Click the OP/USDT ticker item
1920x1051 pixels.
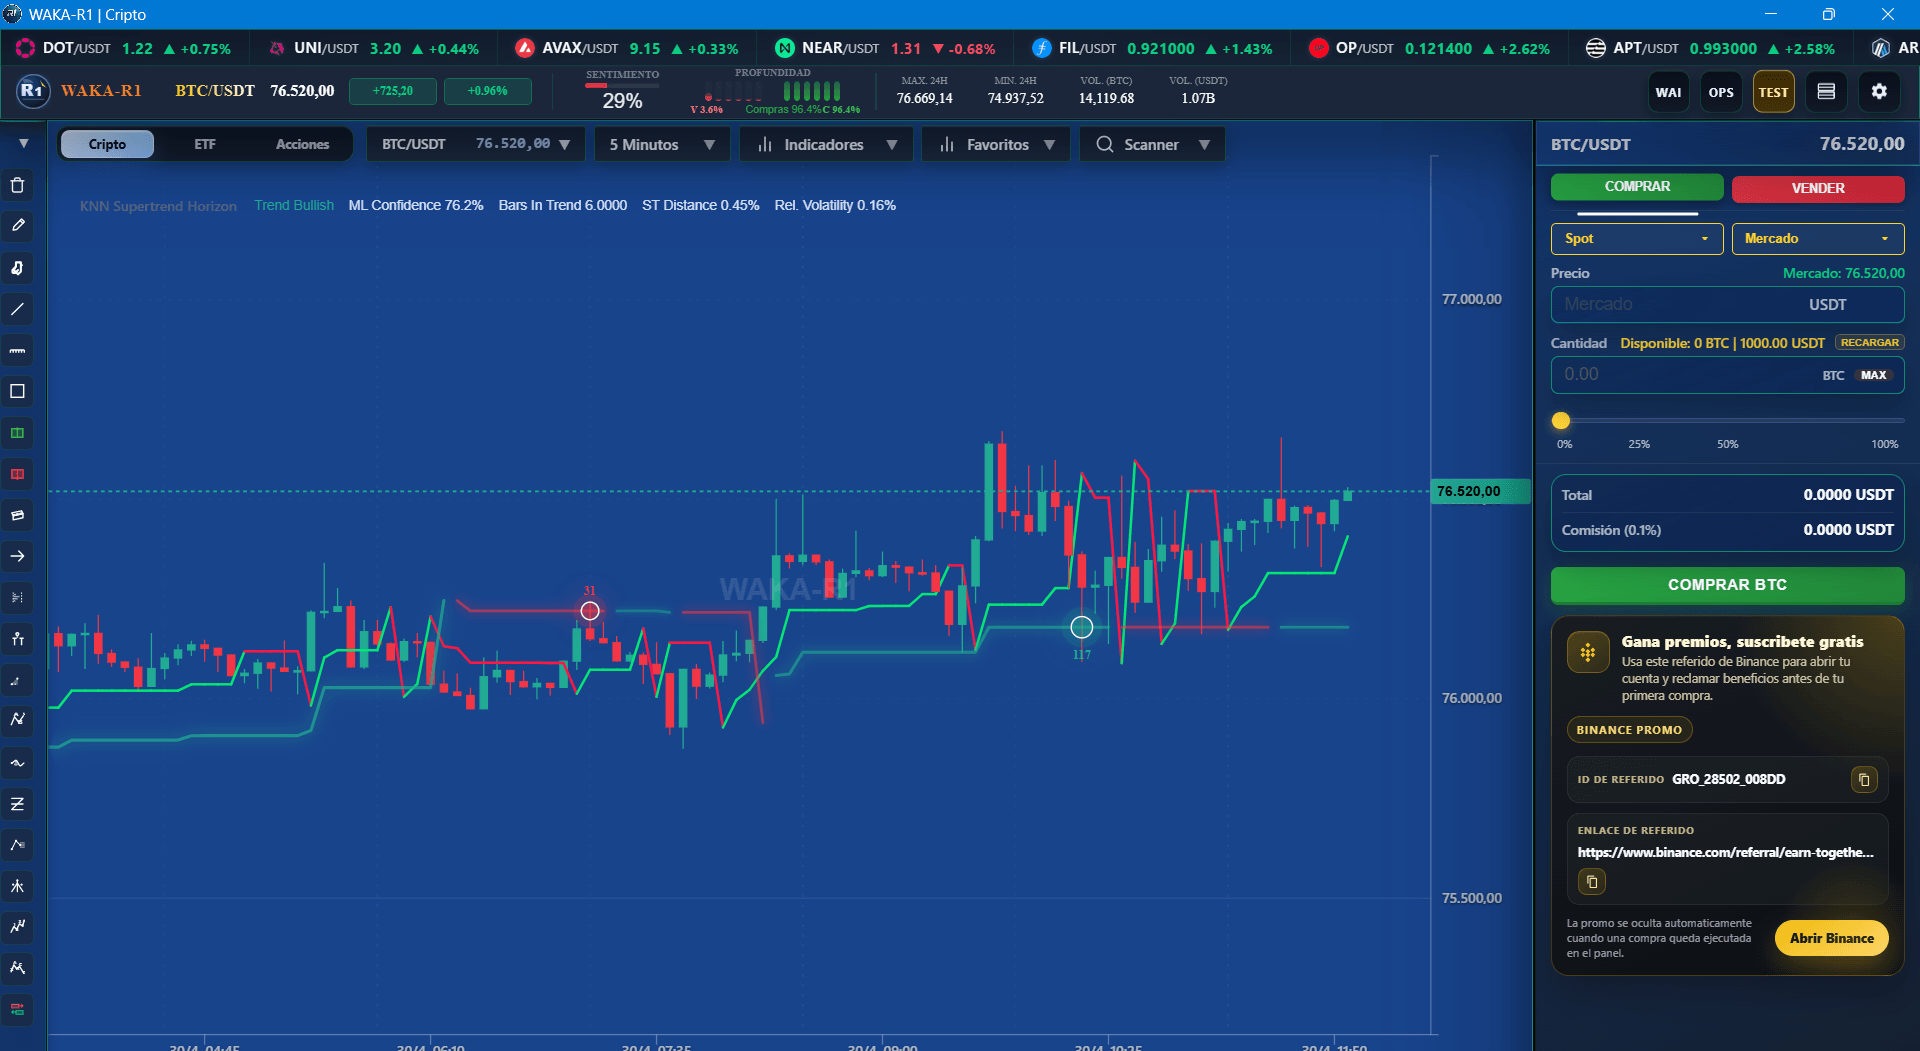tap(1429, 48)
